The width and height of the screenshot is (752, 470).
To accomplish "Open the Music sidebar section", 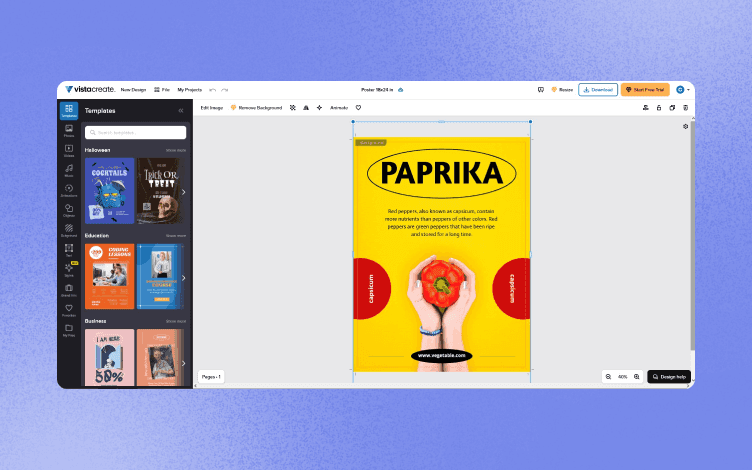I will tap(69, 171).
